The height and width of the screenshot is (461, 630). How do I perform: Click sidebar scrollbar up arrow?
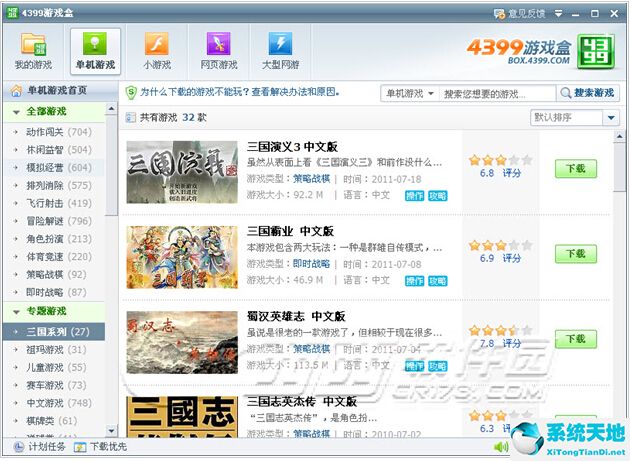point(111,109)
